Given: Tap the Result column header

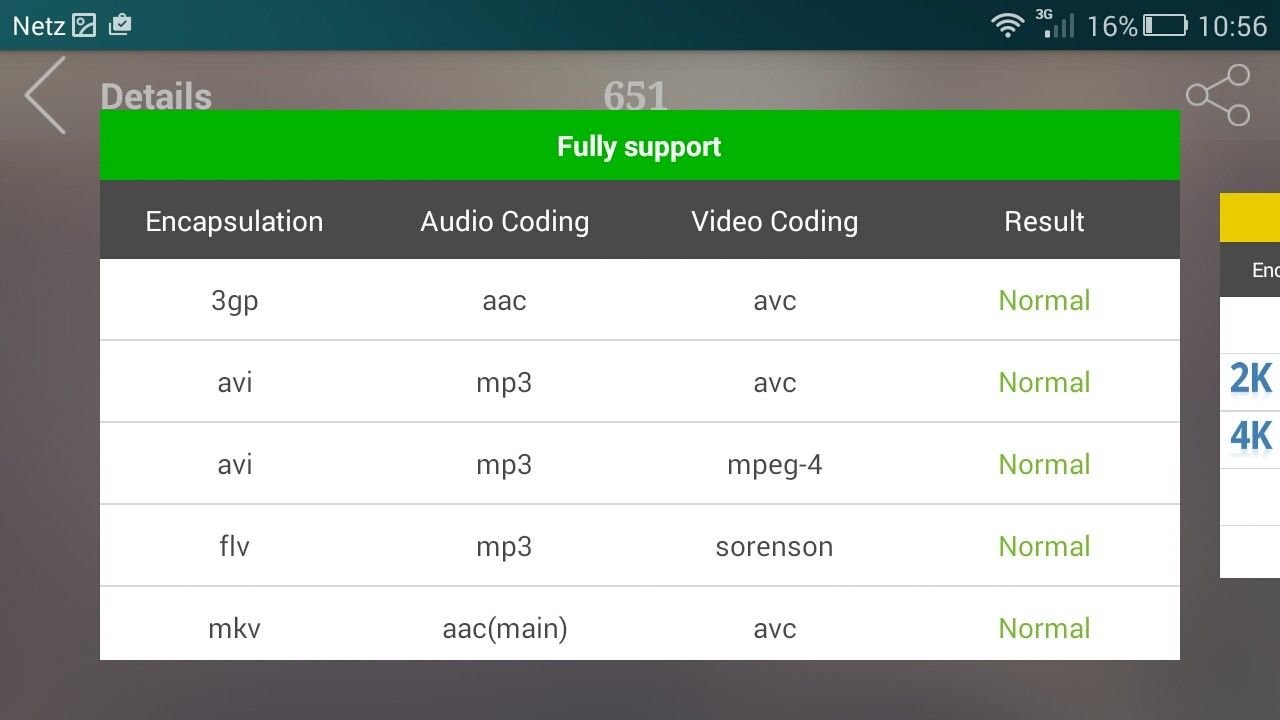Looking at the screenshot, I should pos(1044,221).
